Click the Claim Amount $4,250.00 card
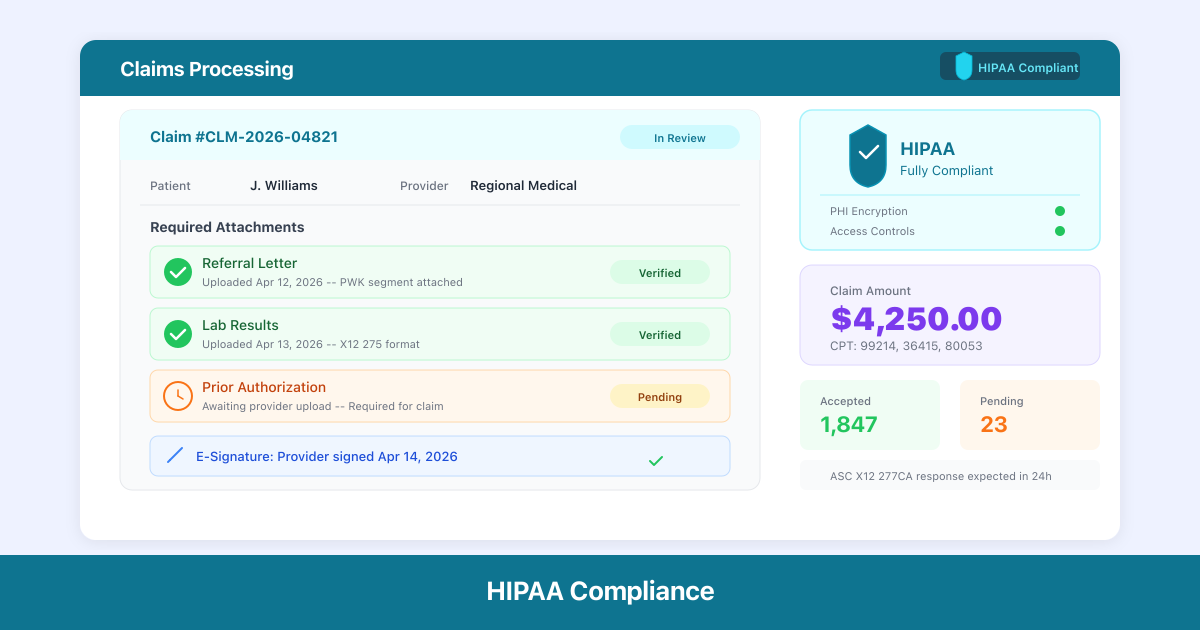 click(x=949, y=315)
